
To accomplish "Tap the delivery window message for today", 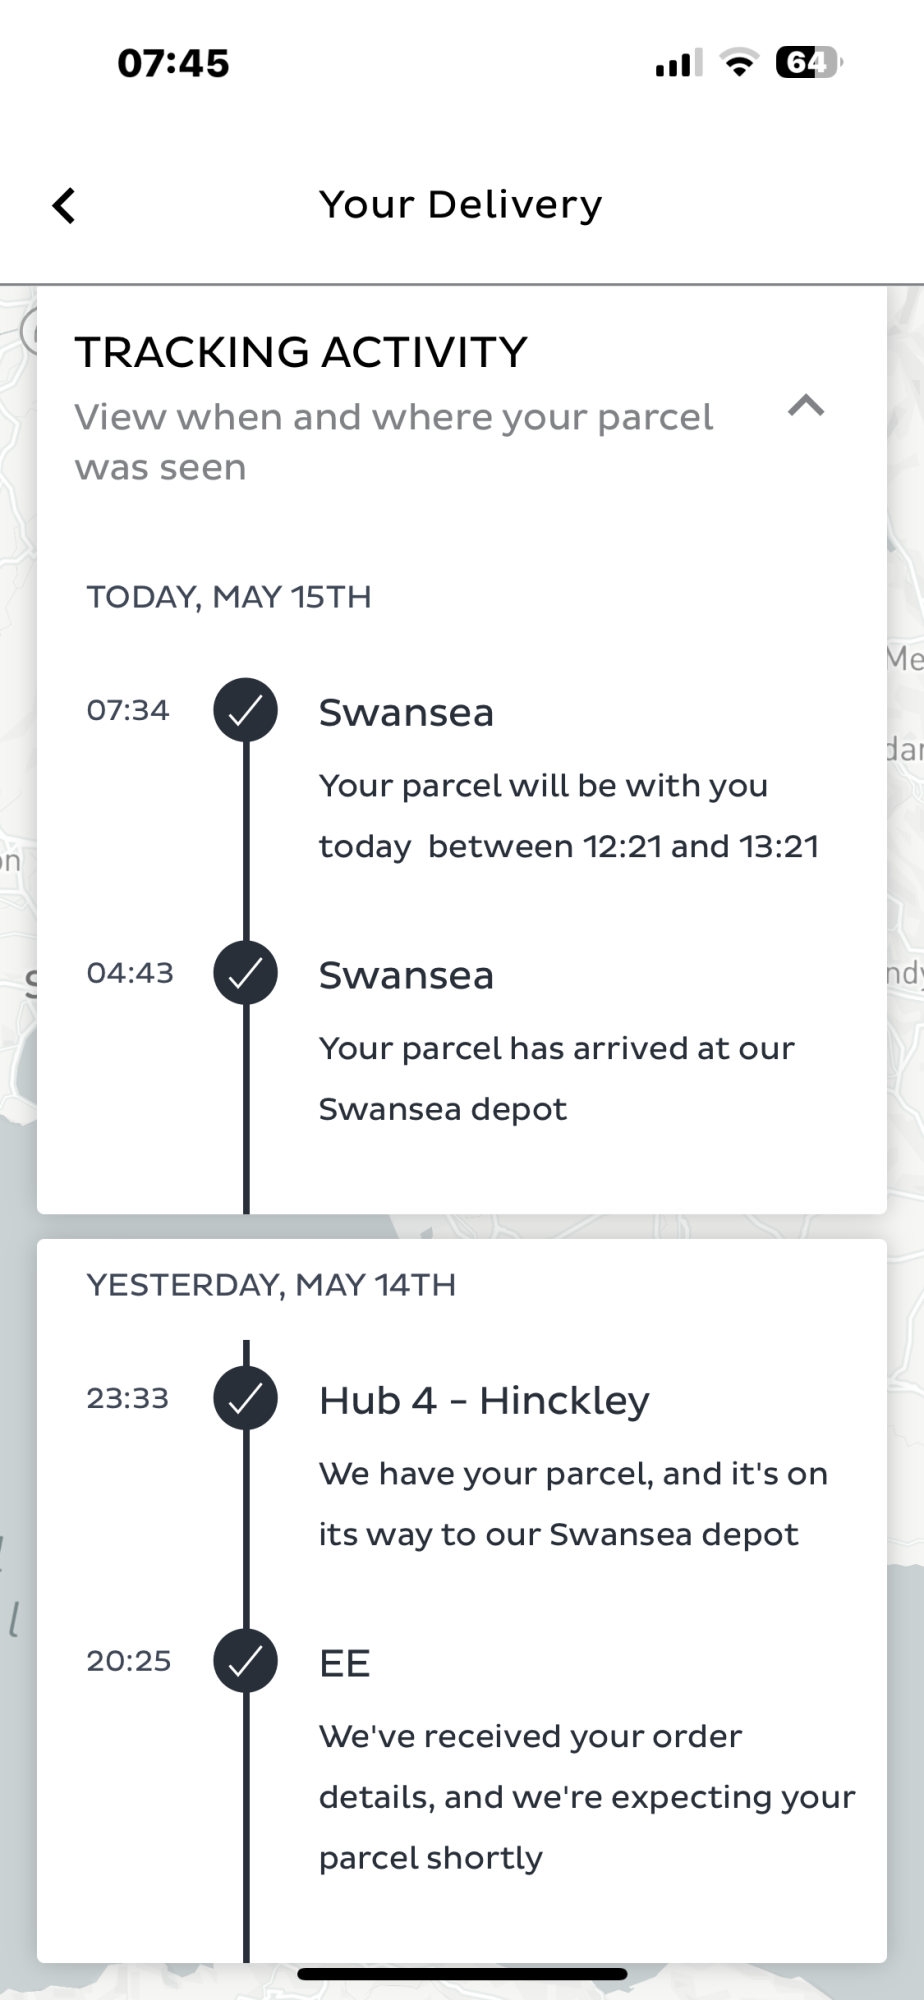I will click(568, 816).
